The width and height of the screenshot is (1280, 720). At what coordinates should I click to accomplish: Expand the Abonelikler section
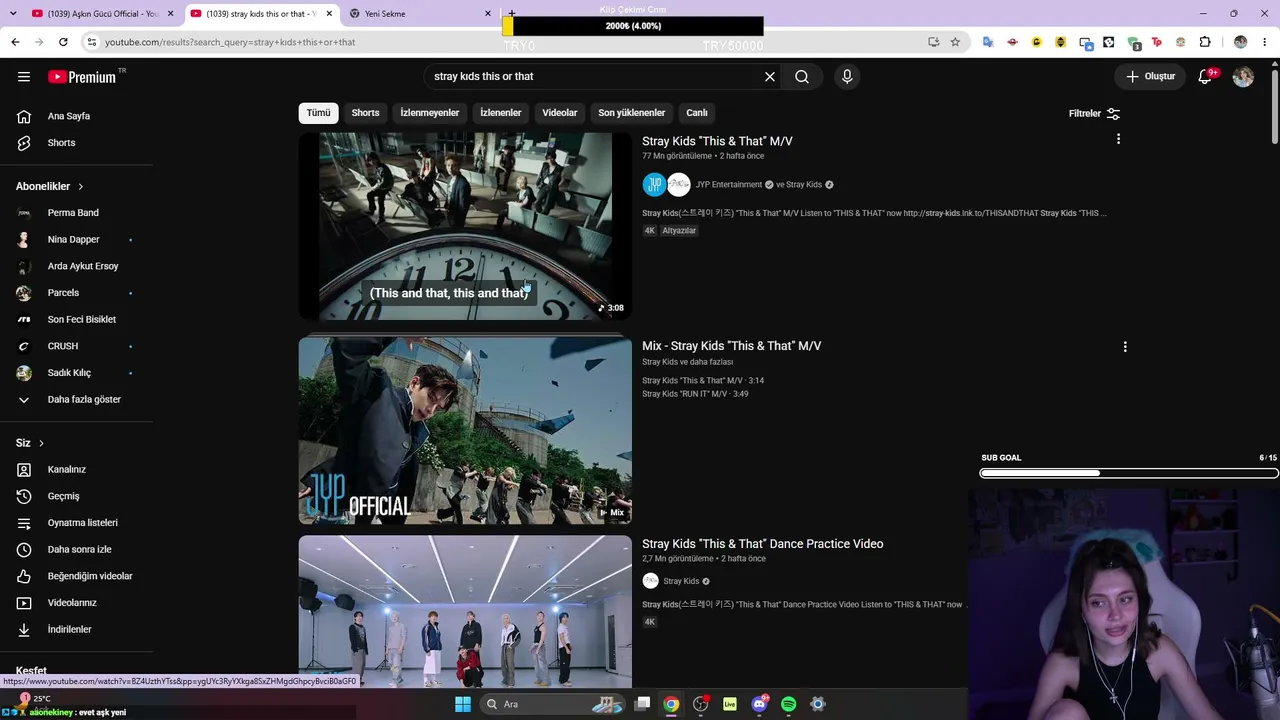click(50, 186)
